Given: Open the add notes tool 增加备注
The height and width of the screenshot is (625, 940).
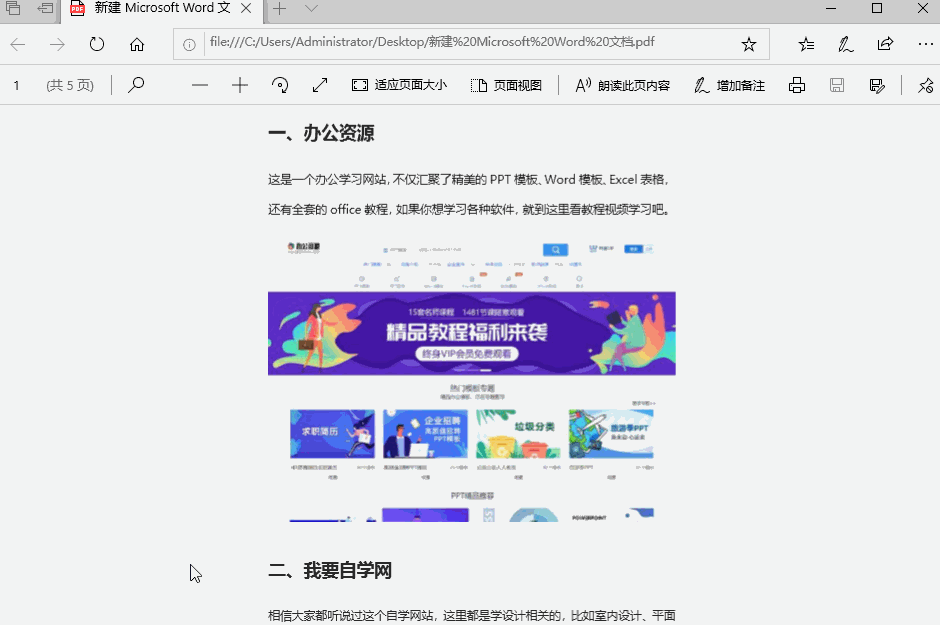Looking at the screenshot, I should 728,85.
